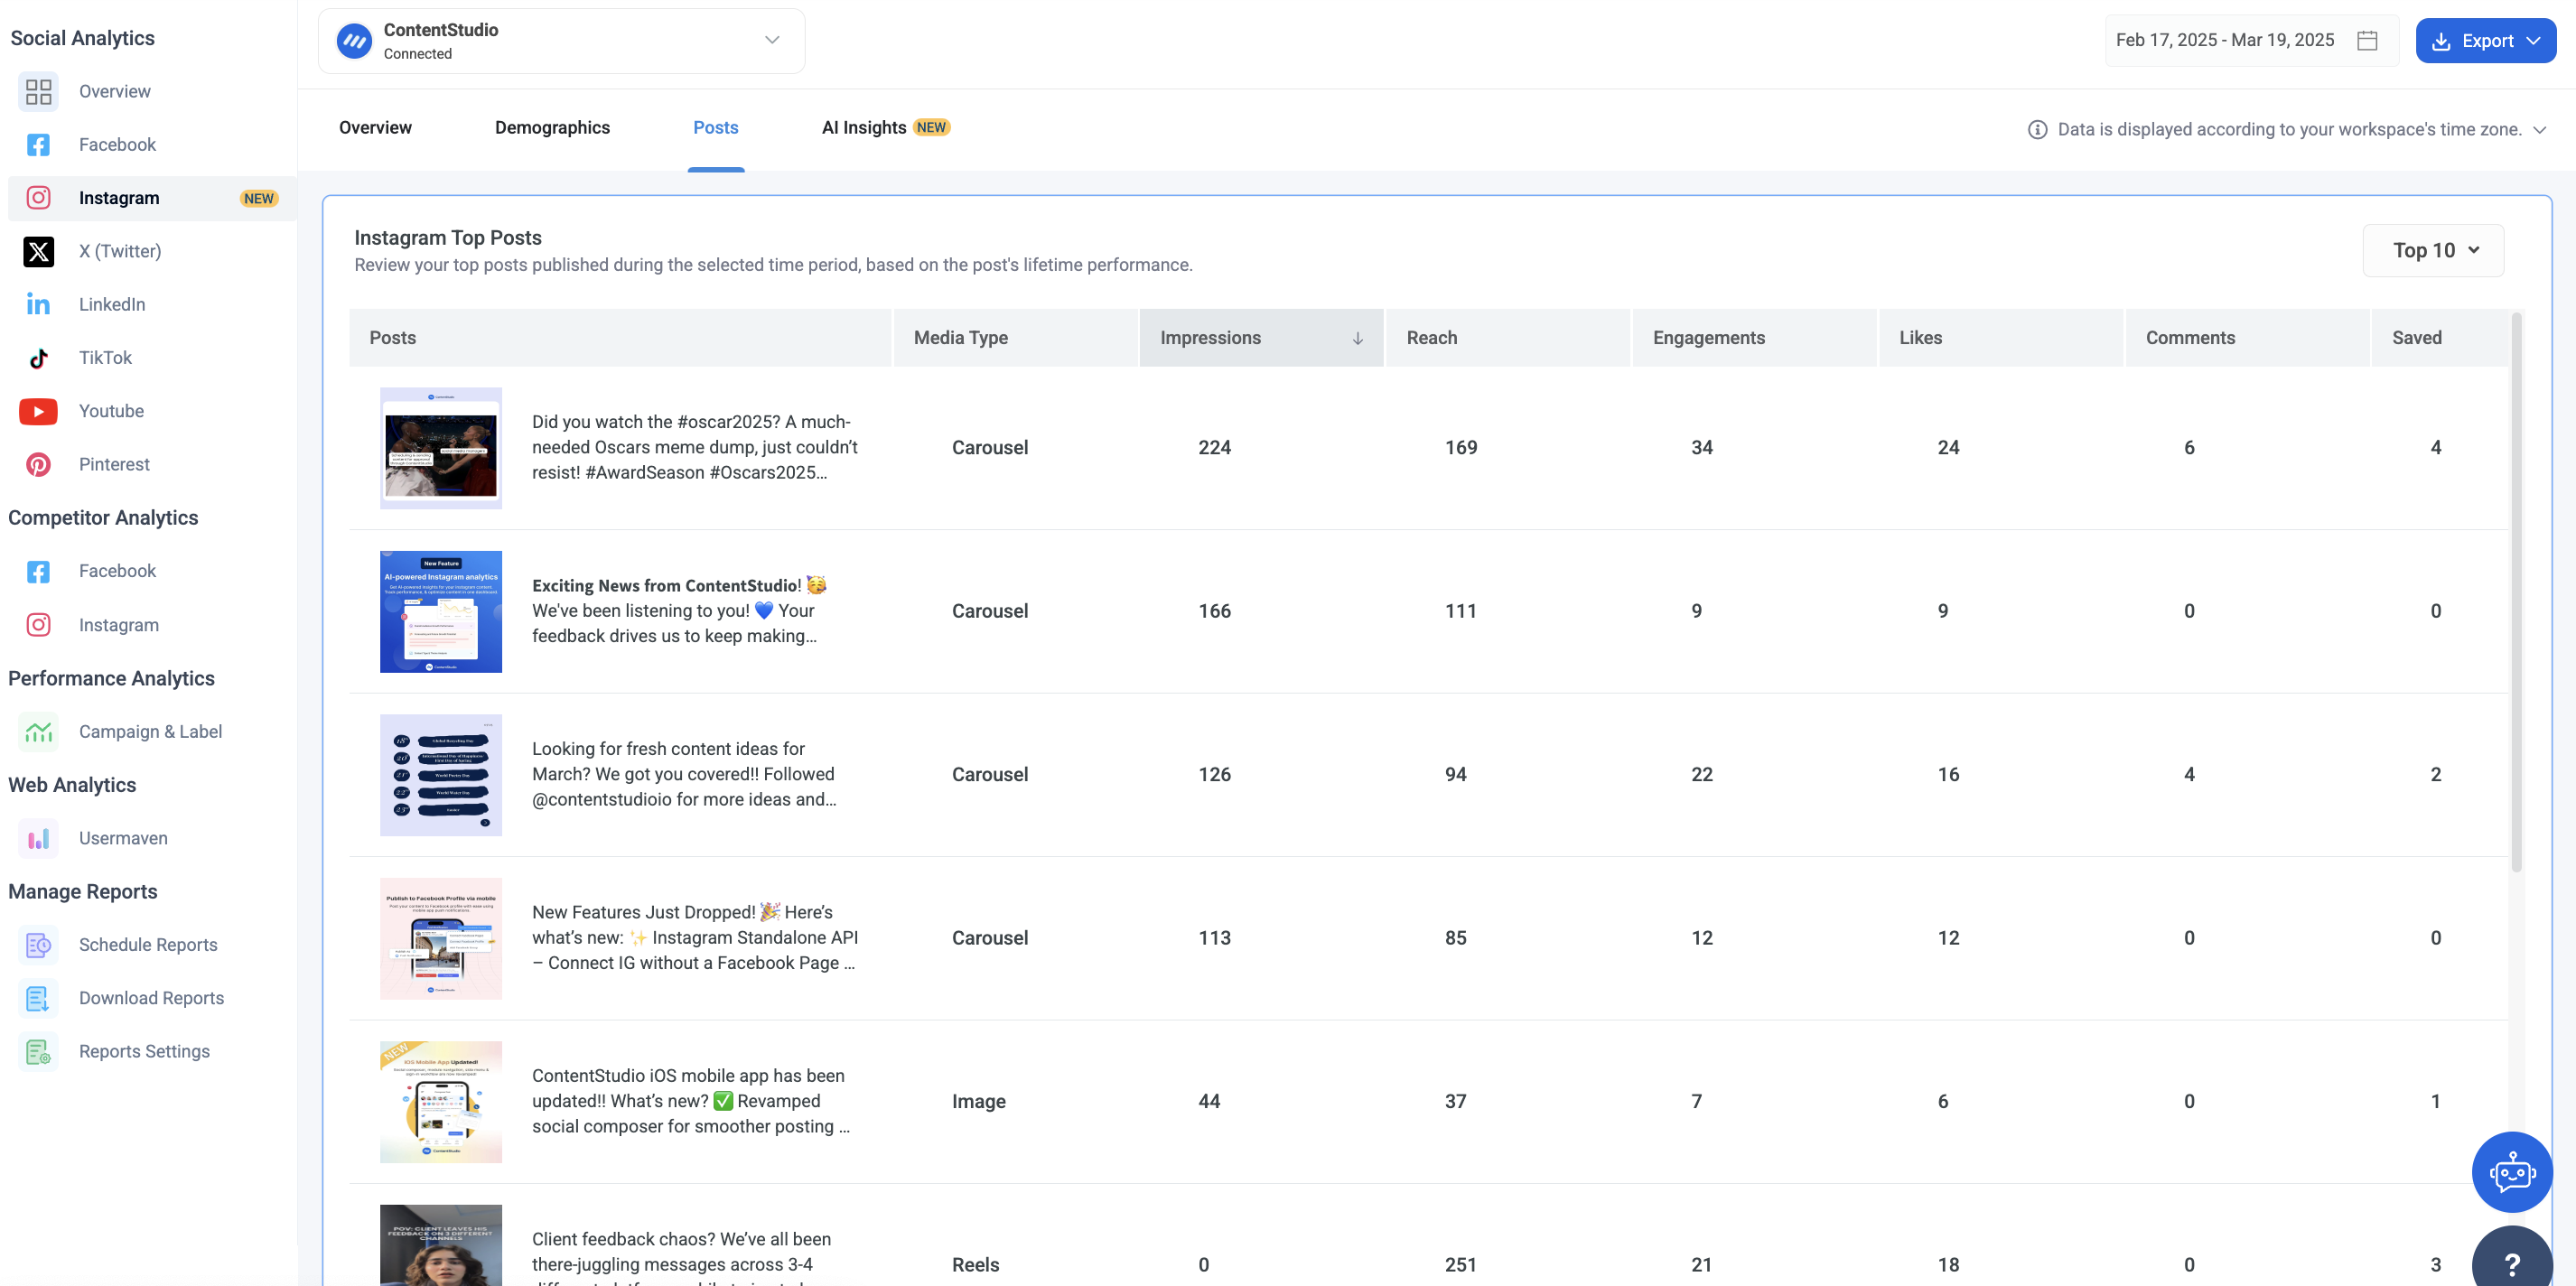
Task: Sort table by Comments column header
Action: tap(2247, 338)
